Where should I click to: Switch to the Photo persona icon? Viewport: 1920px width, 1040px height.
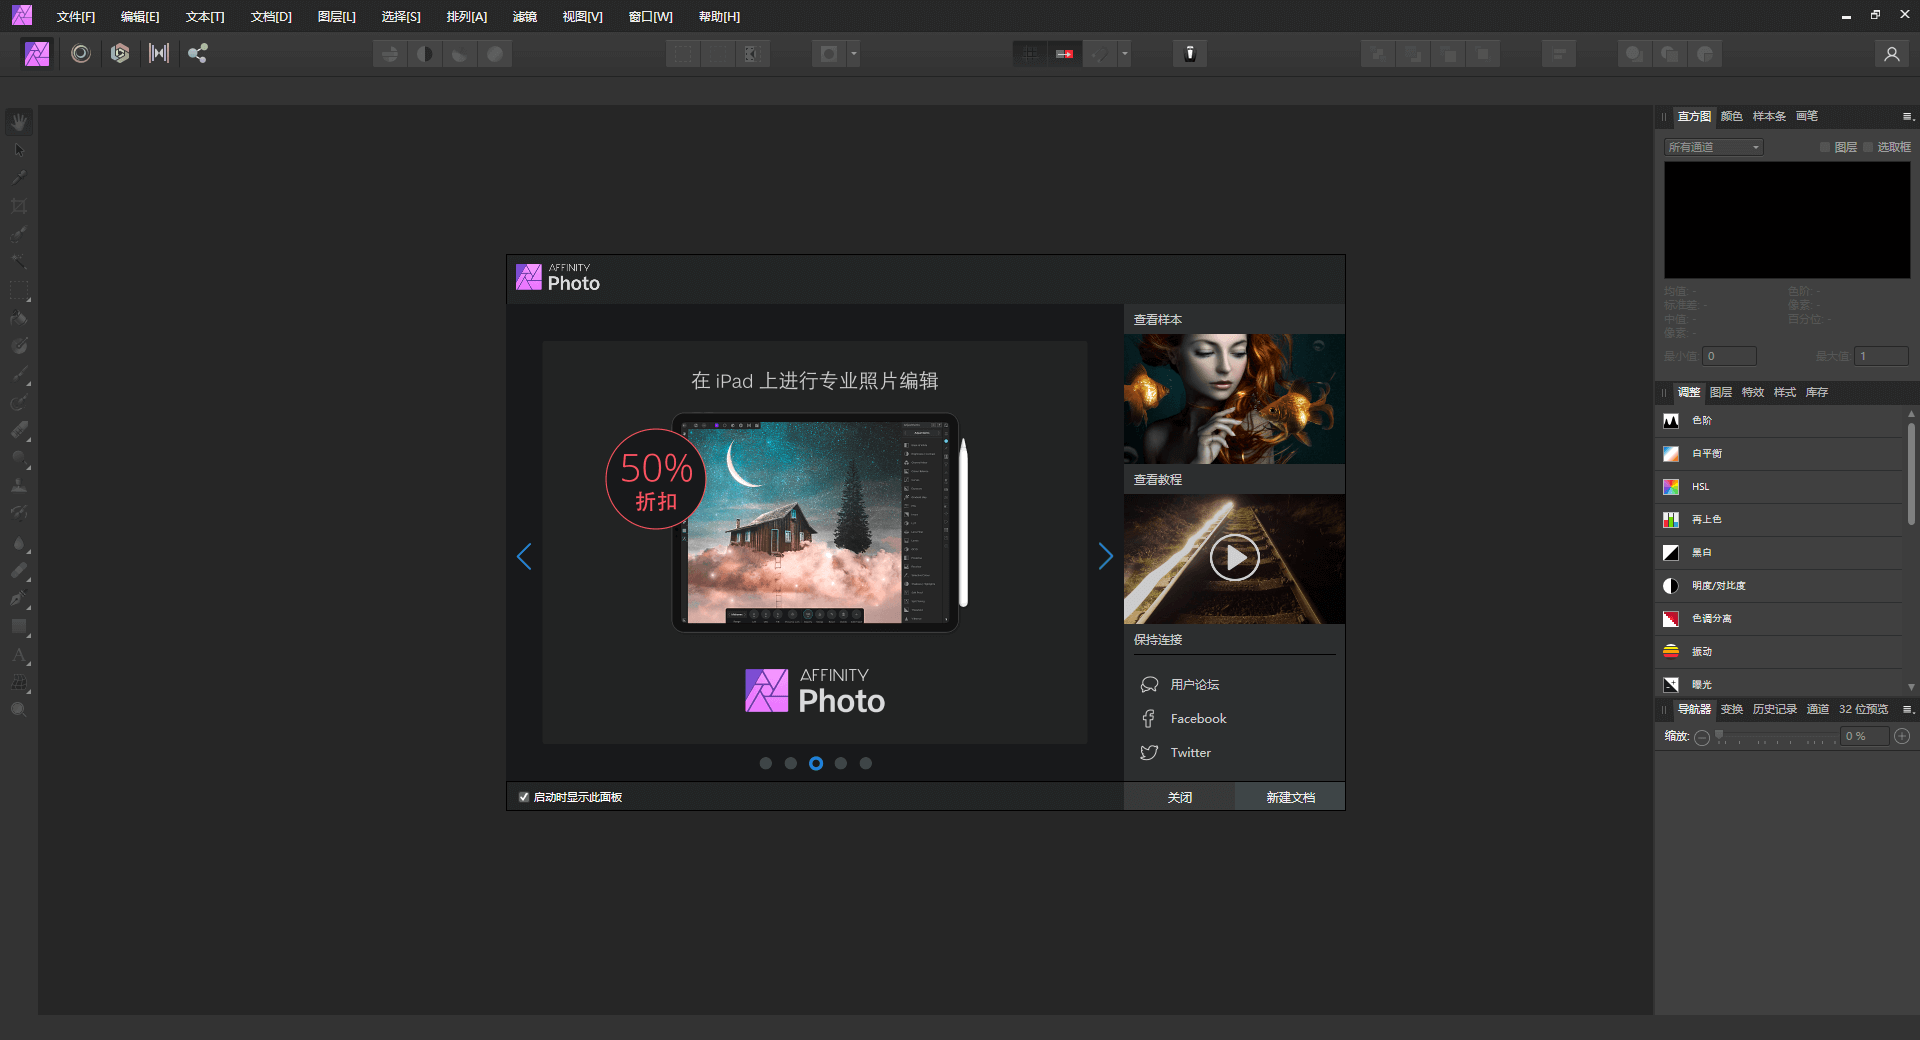click(37, 54)
